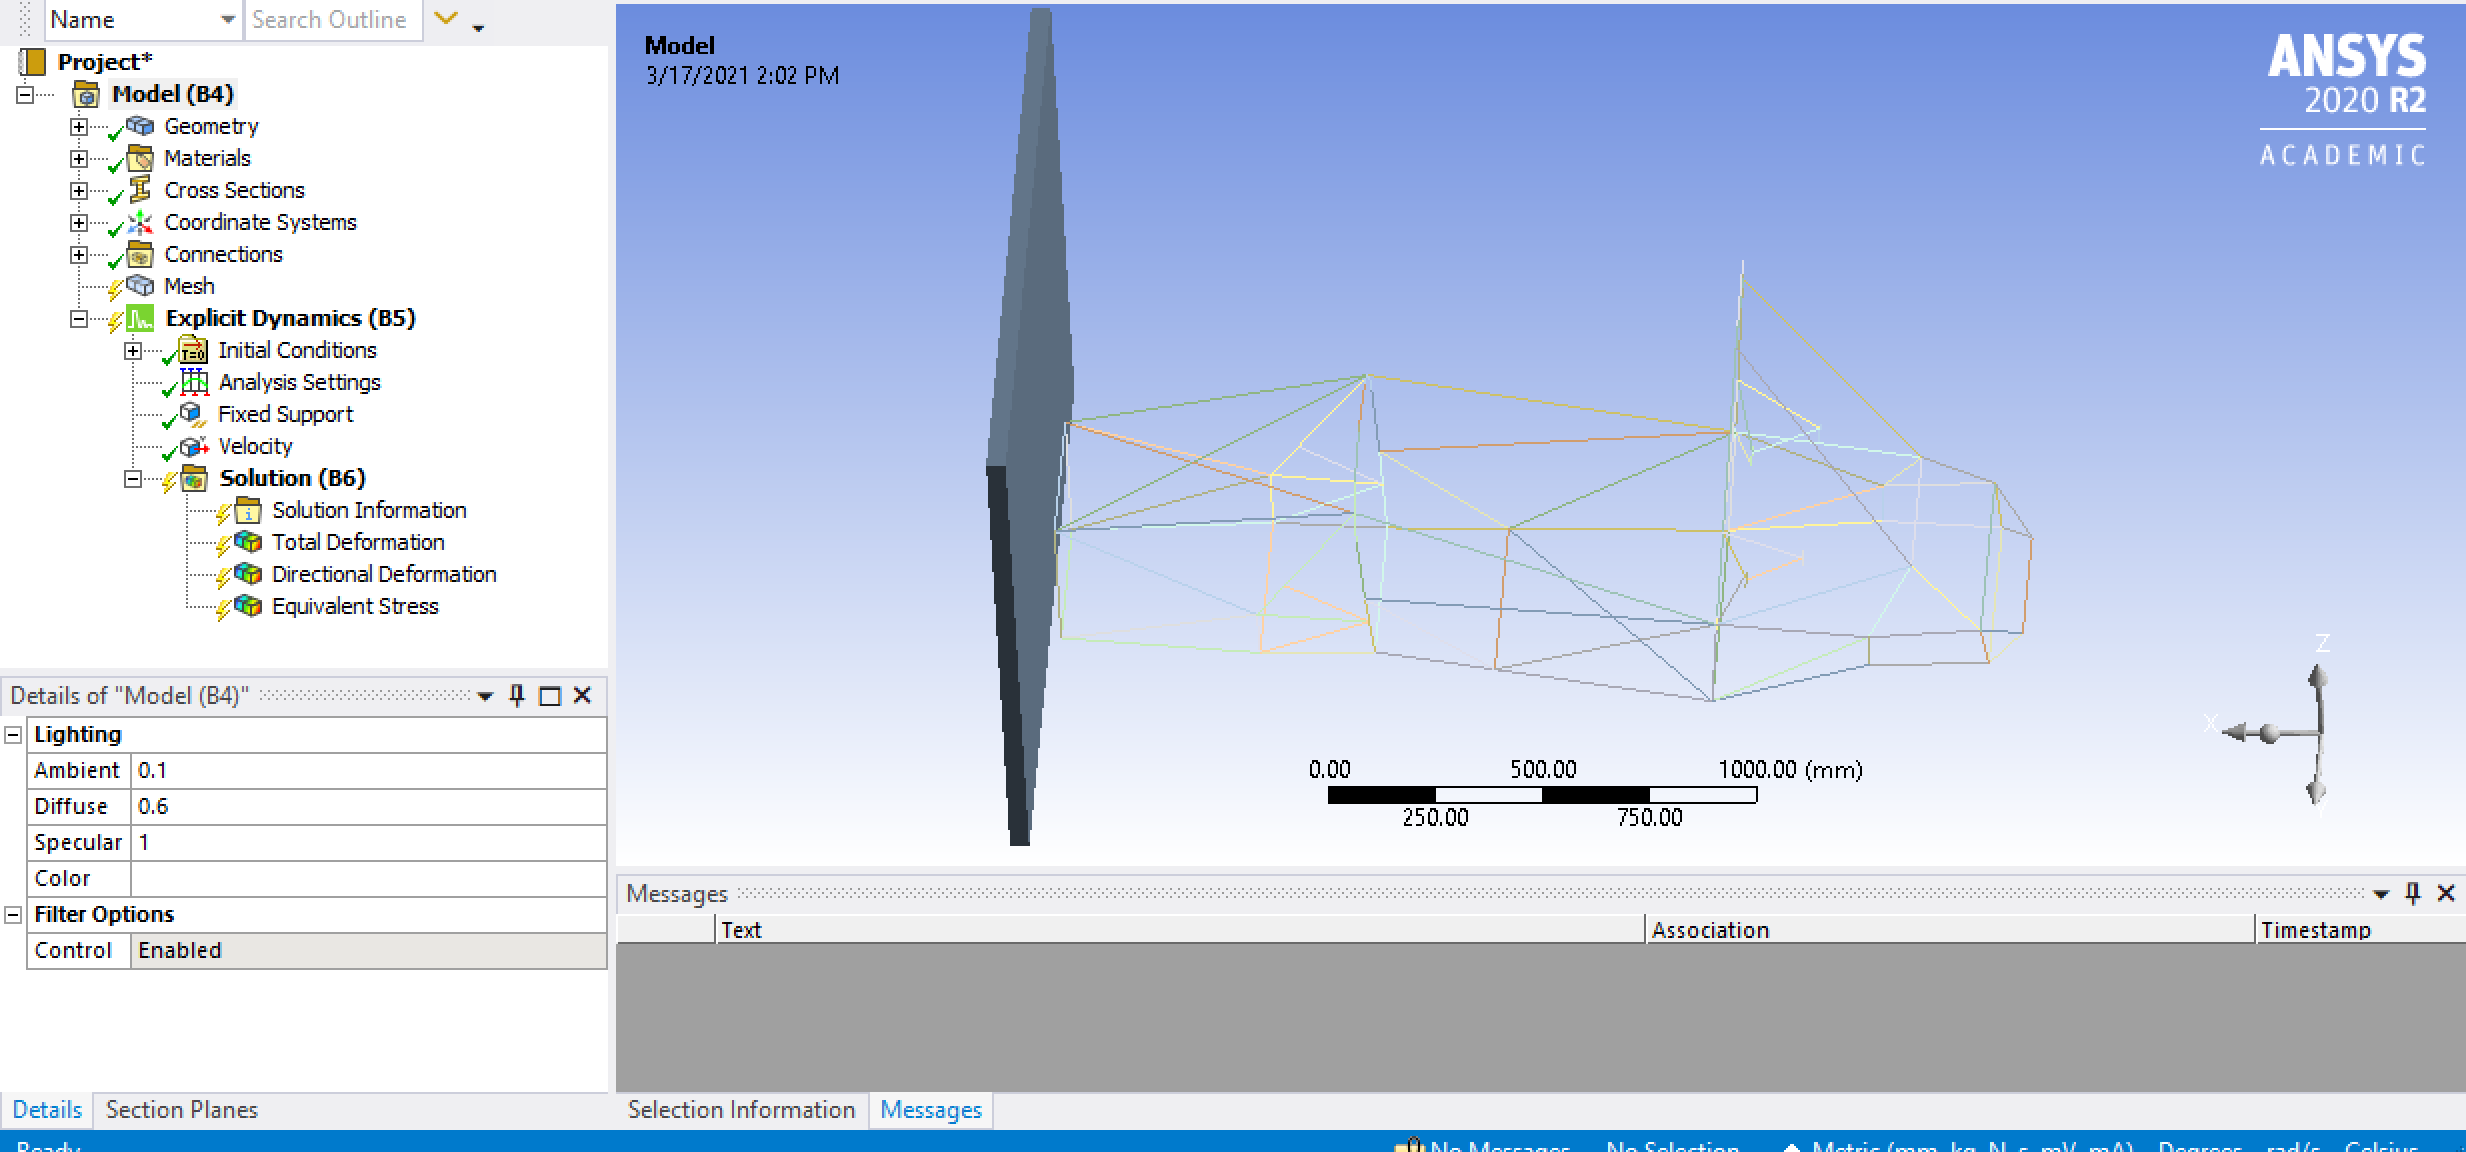Select Total Deformation result in tree
The image size is (2466, 1152).
(358, 542)
